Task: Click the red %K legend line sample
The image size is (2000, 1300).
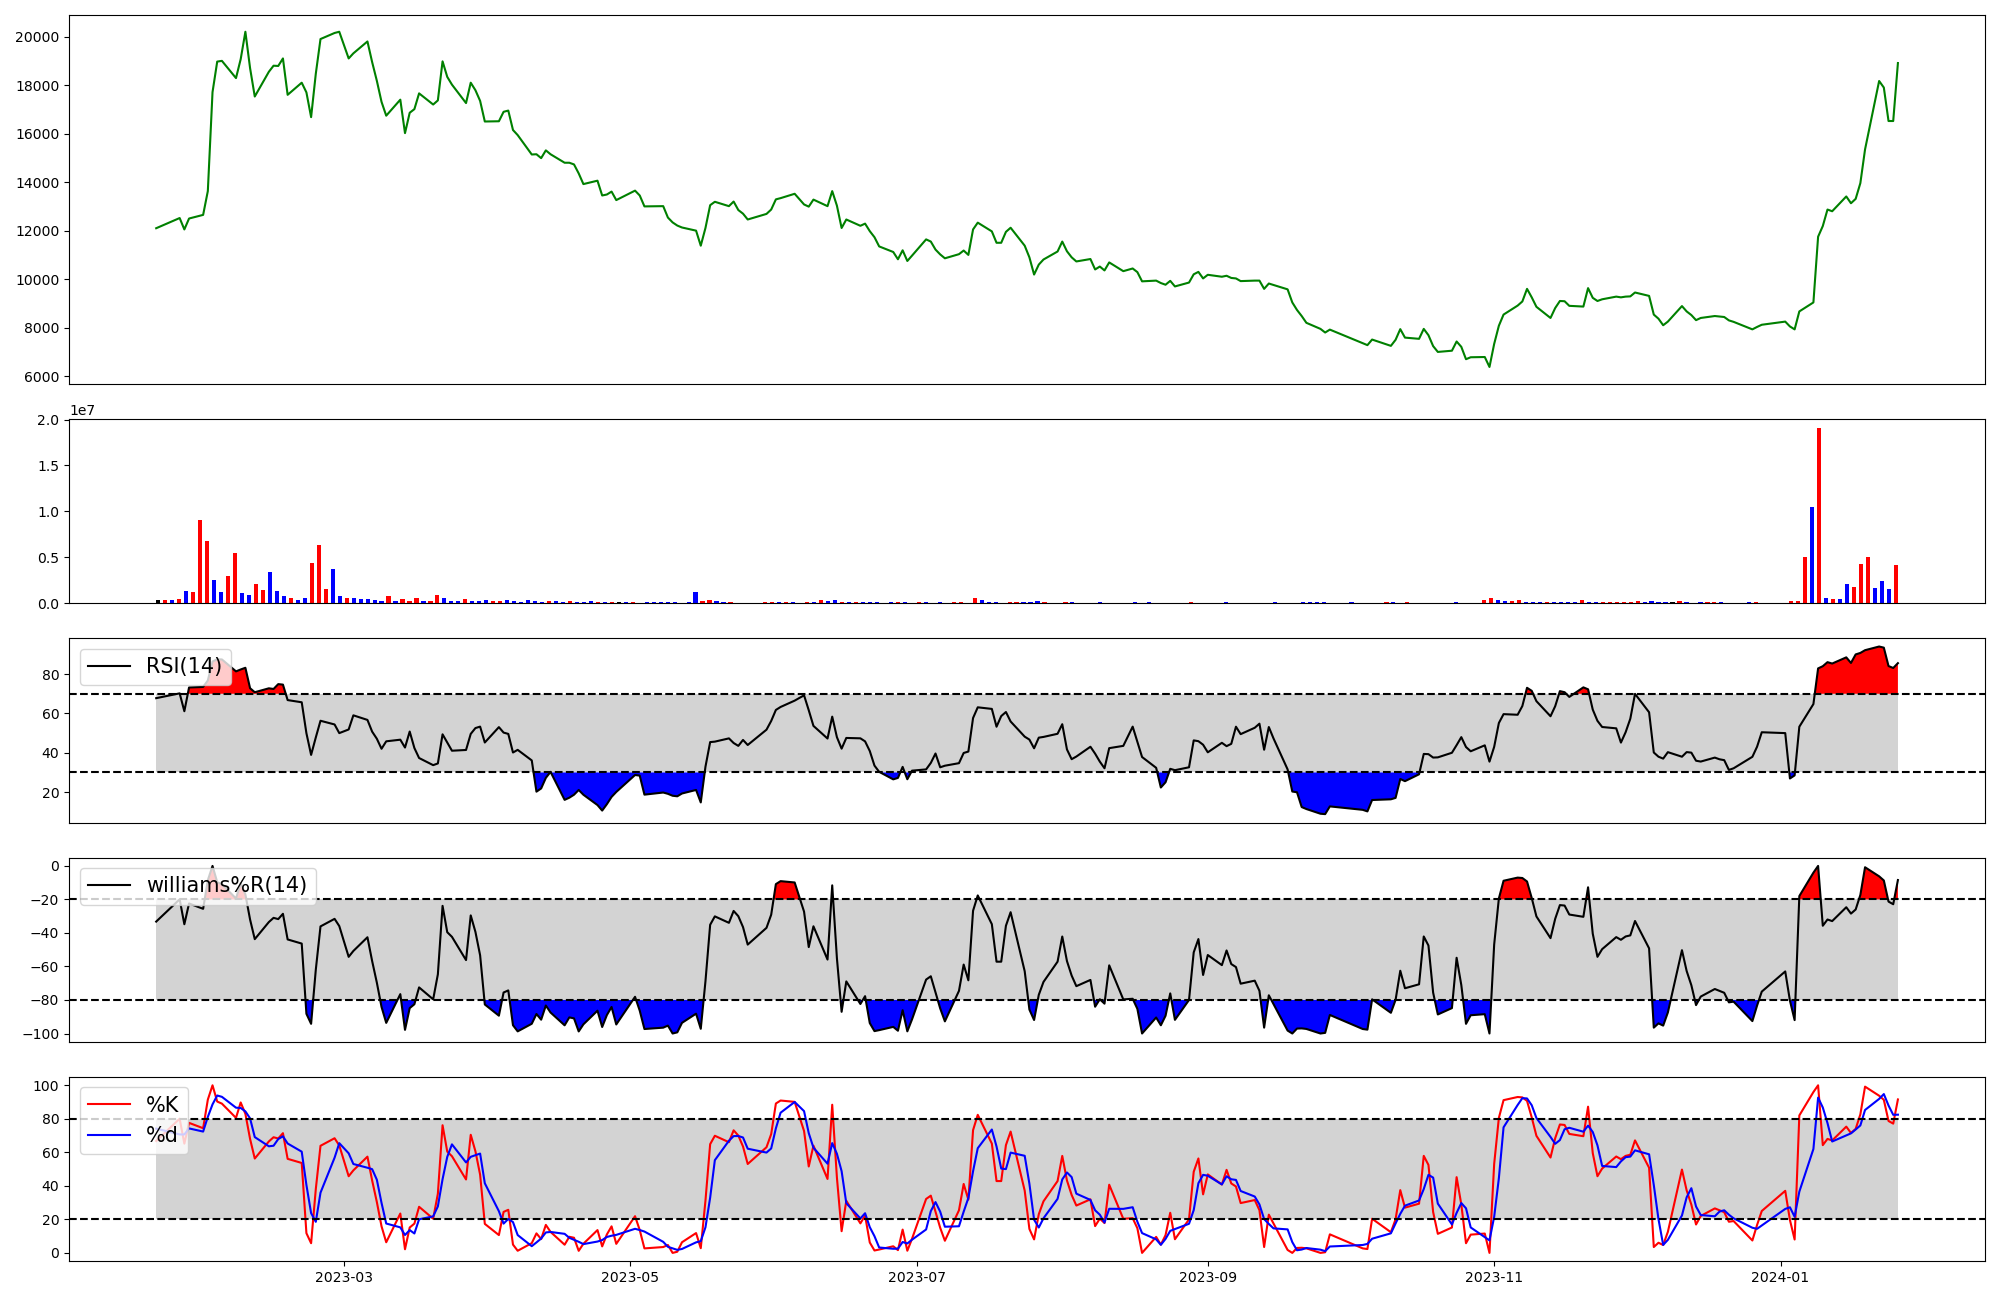Action: [109, 1105]
